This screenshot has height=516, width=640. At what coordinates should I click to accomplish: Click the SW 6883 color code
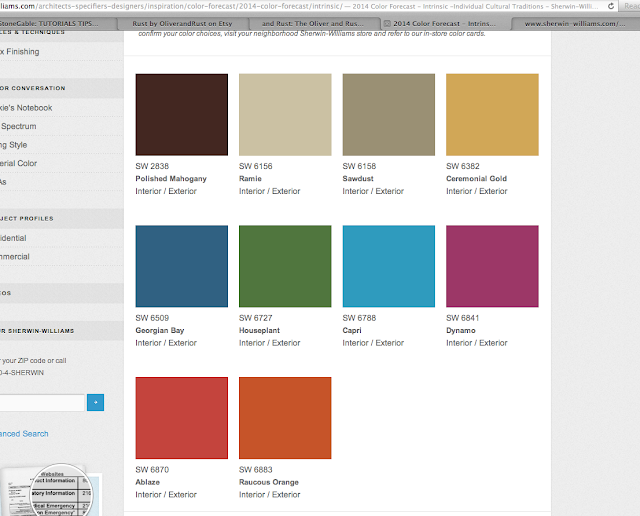(x=256, y=469)
